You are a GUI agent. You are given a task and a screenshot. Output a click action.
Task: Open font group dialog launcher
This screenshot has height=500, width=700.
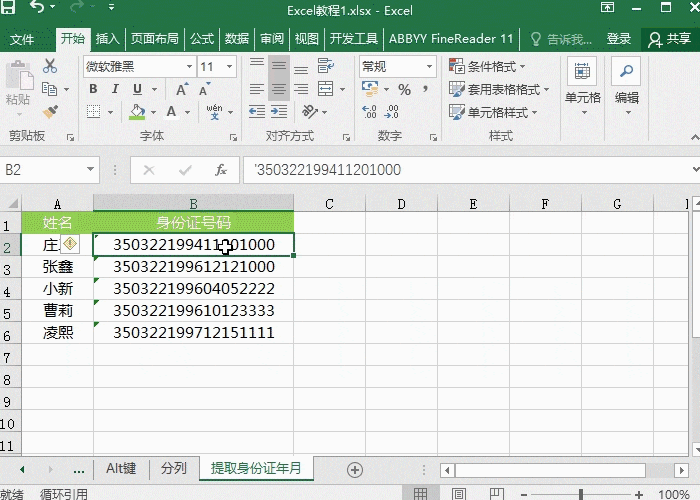pyautogui.click(x=233, y=138)
